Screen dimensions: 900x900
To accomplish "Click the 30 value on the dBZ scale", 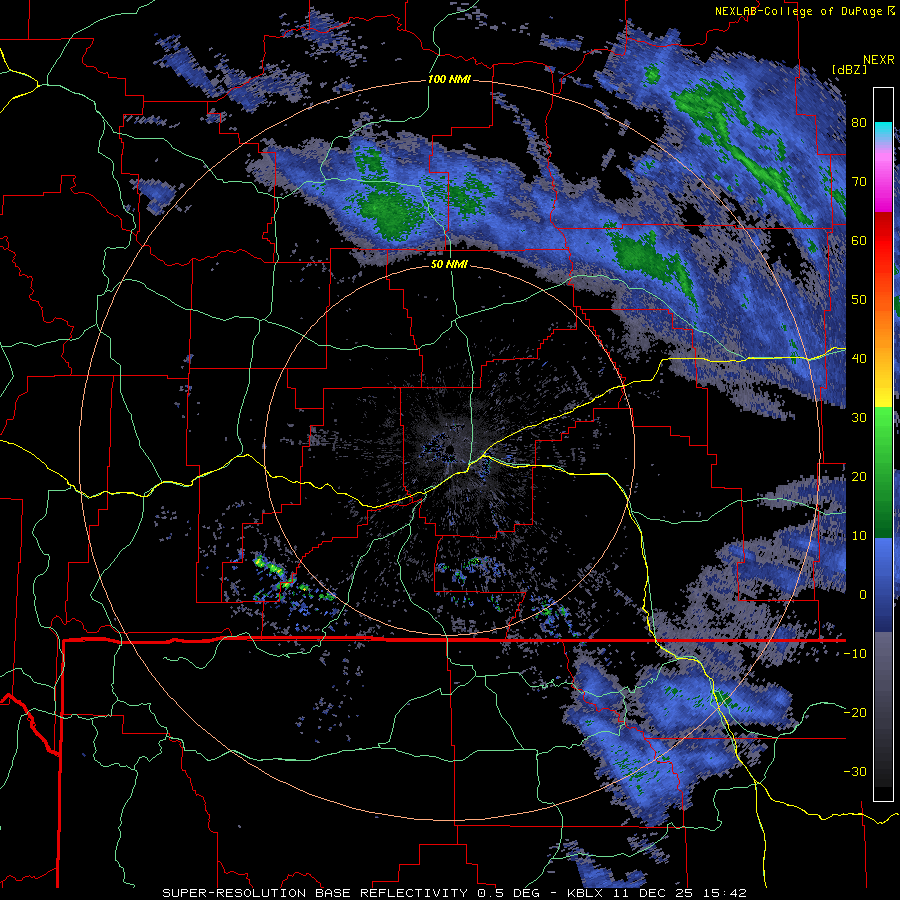I will coord(859,418).
